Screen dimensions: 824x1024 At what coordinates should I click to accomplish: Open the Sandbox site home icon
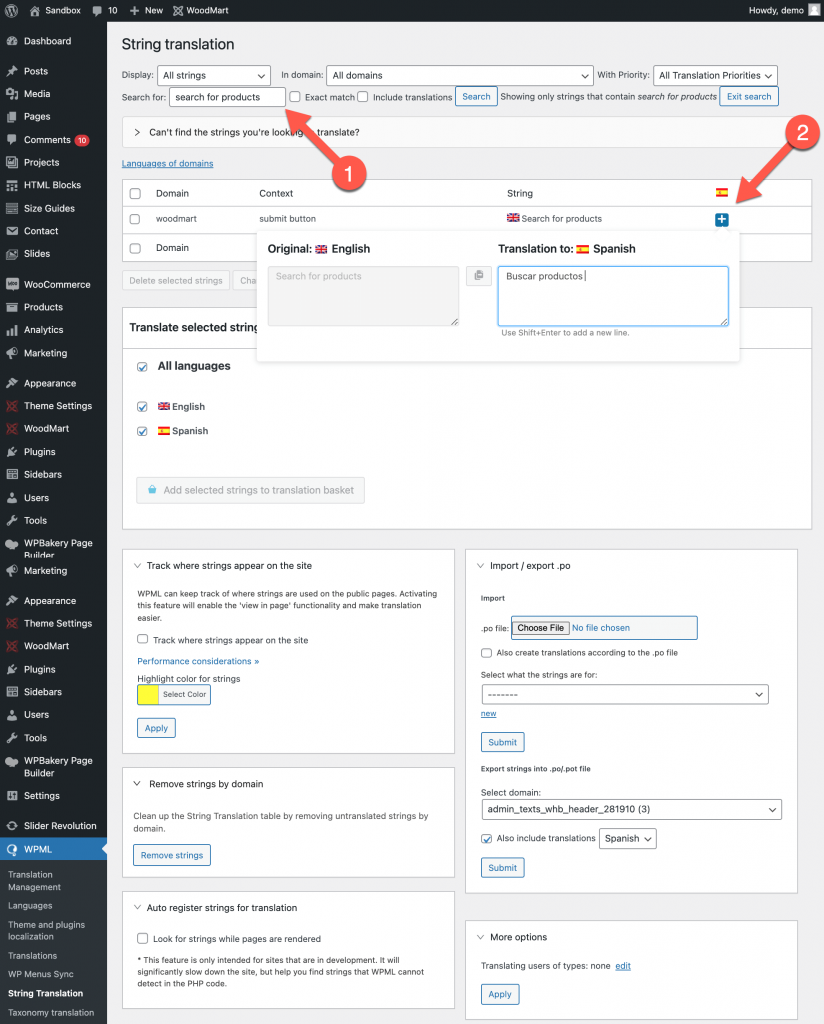pyautogui.click(x=35, y=10)
